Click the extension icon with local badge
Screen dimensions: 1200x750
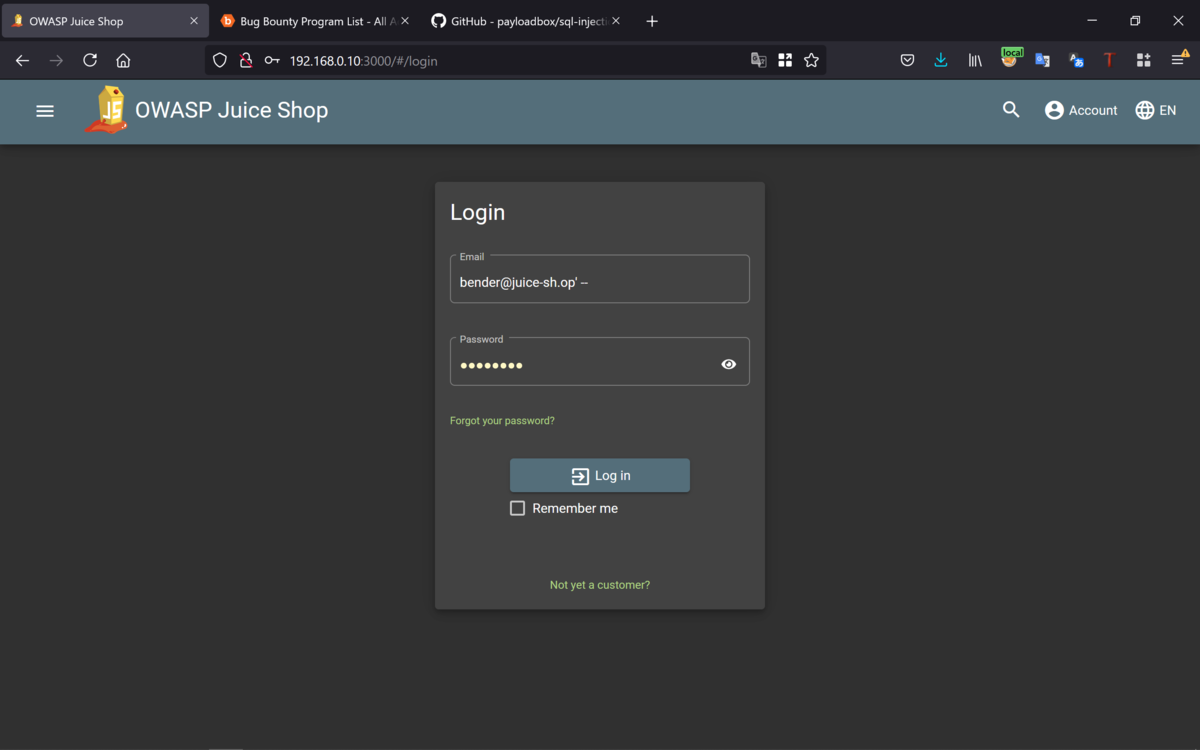(x=1011, y=59)
